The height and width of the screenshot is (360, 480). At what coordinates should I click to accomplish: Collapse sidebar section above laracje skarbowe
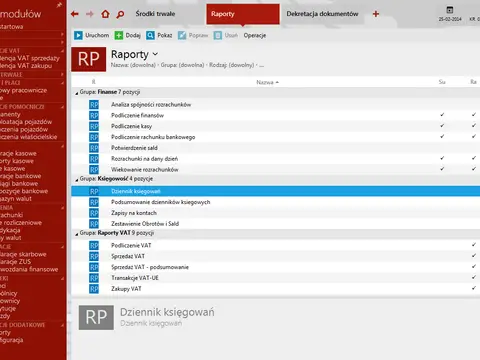coord(62,247)
